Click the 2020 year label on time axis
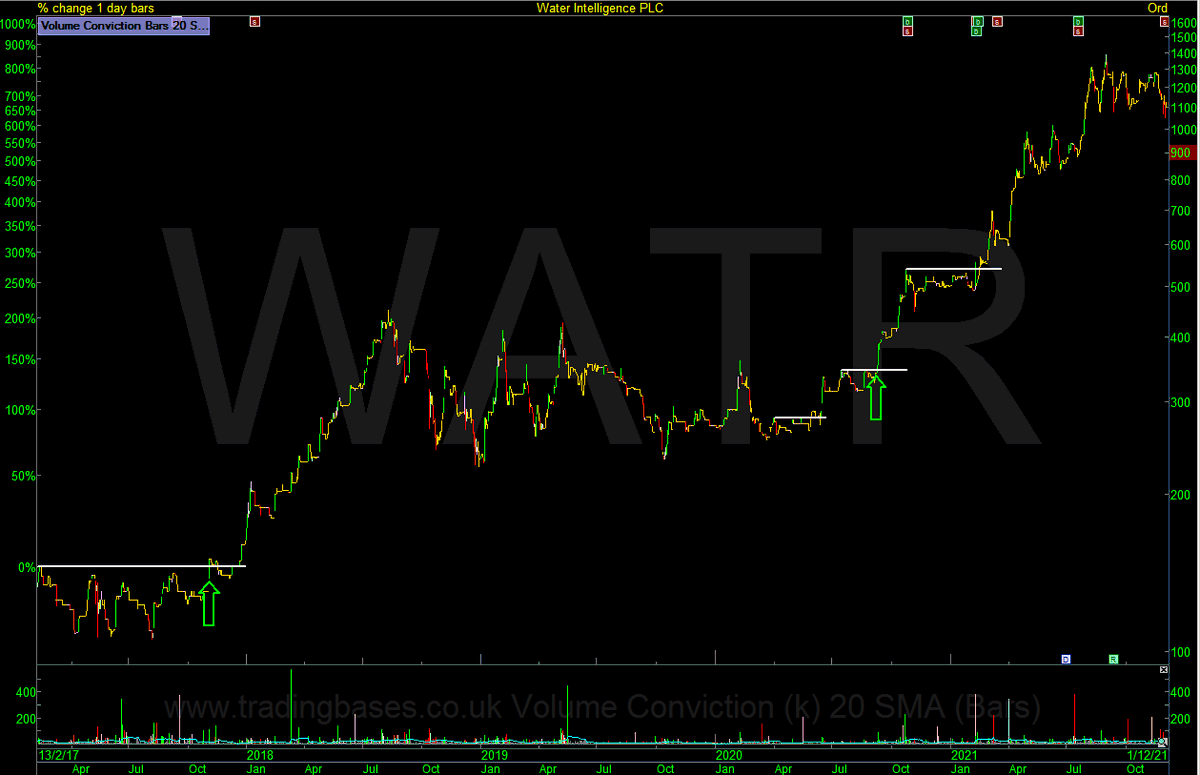The image size is (1200, 775). 729,753
